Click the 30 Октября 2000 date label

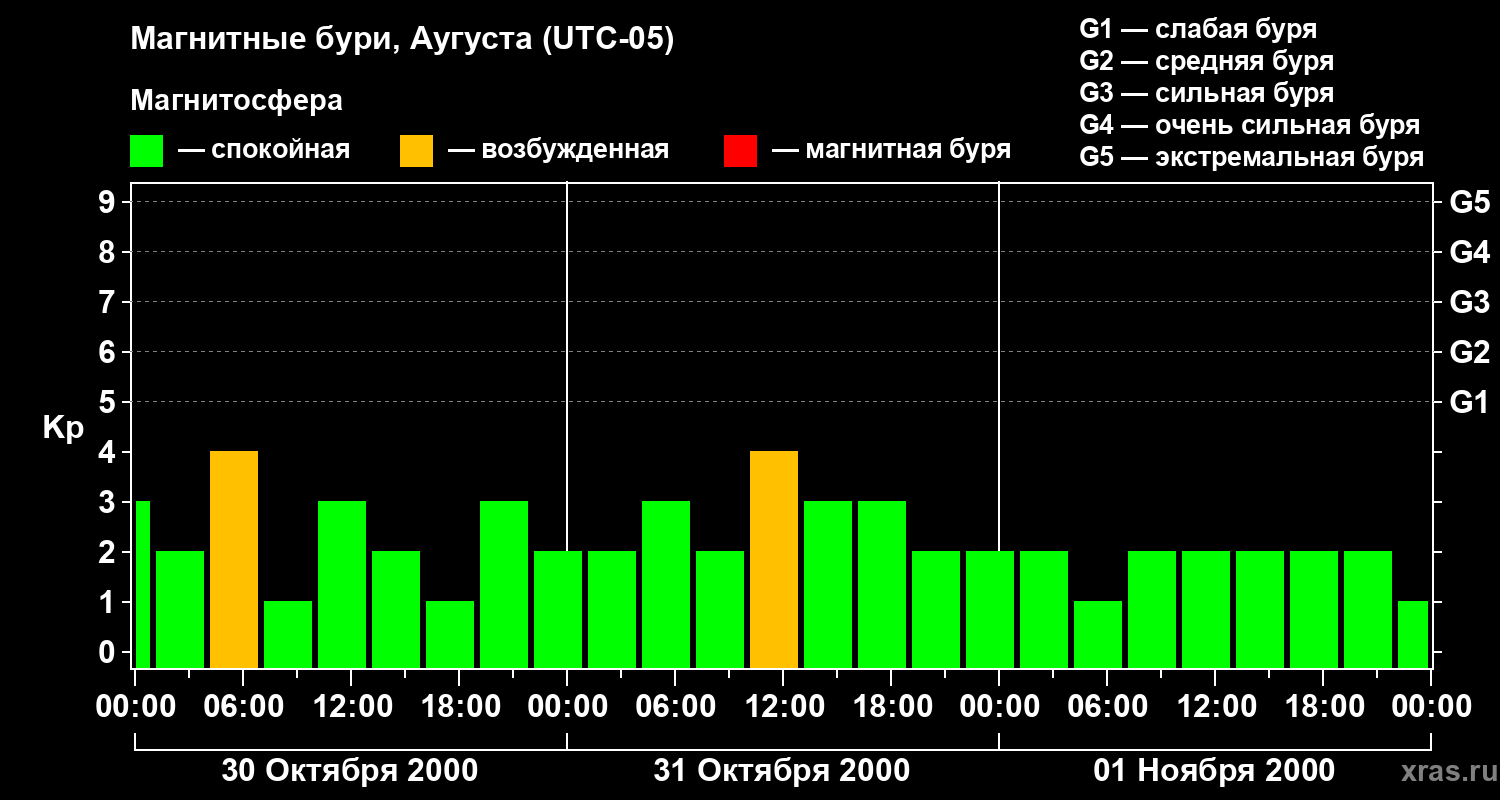(350, 771)
